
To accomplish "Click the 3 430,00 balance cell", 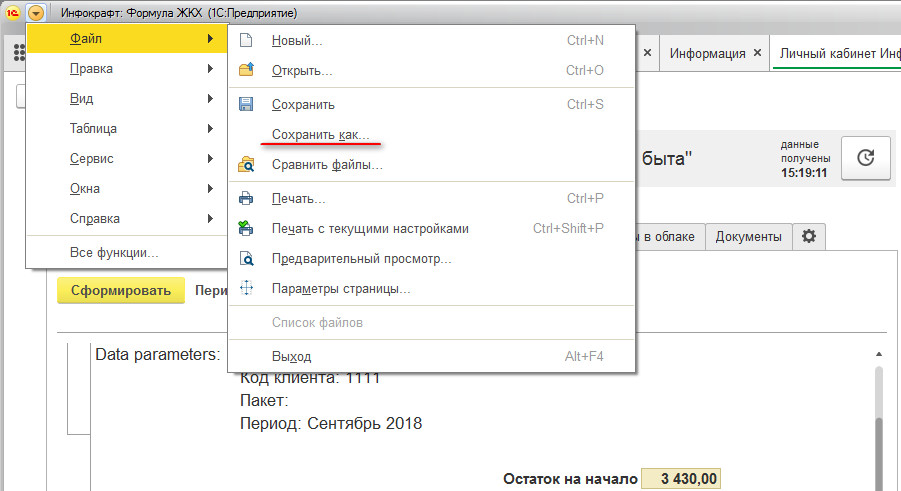I will (681, 478).
